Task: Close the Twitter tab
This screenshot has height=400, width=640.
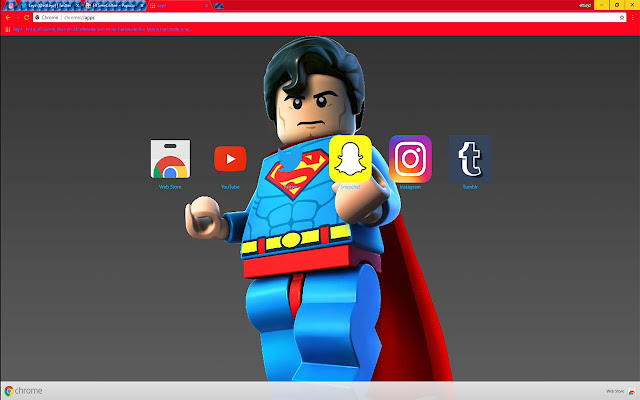Action: pyautogui.click(x=77, y=6)
